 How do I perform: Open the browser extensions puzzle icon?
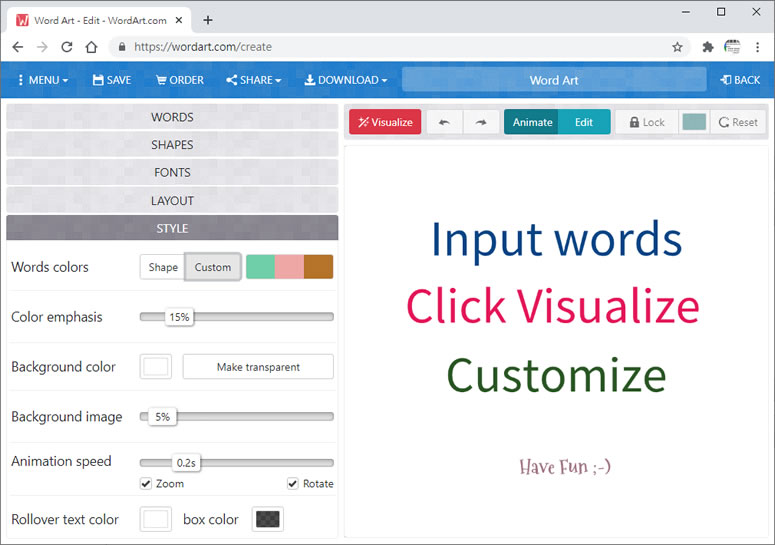tap(708, 47)
